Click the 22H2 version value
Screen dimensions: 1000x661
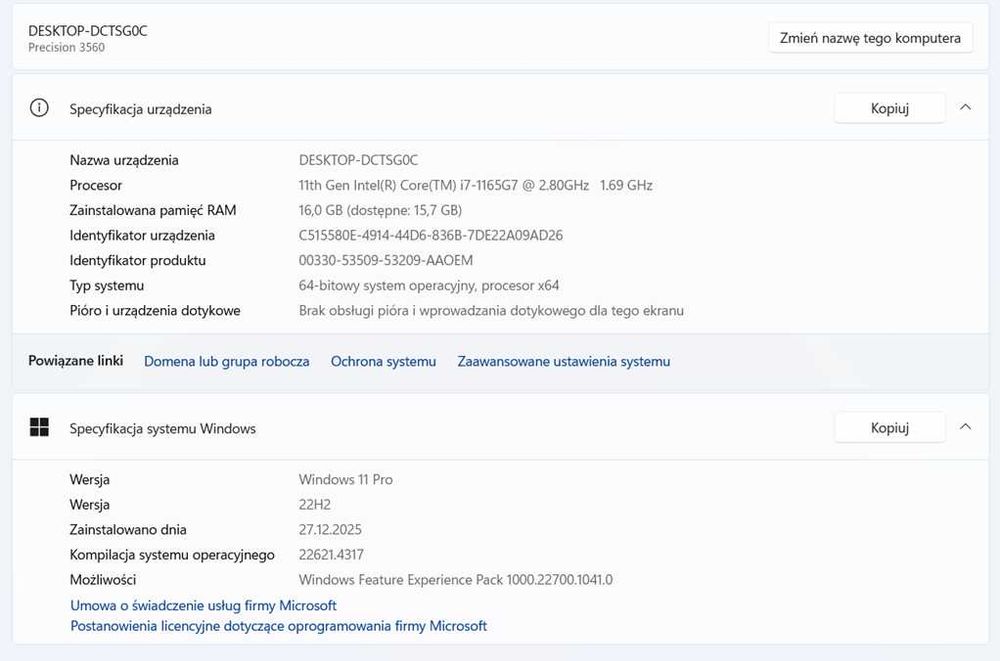[x=314, y=505]
